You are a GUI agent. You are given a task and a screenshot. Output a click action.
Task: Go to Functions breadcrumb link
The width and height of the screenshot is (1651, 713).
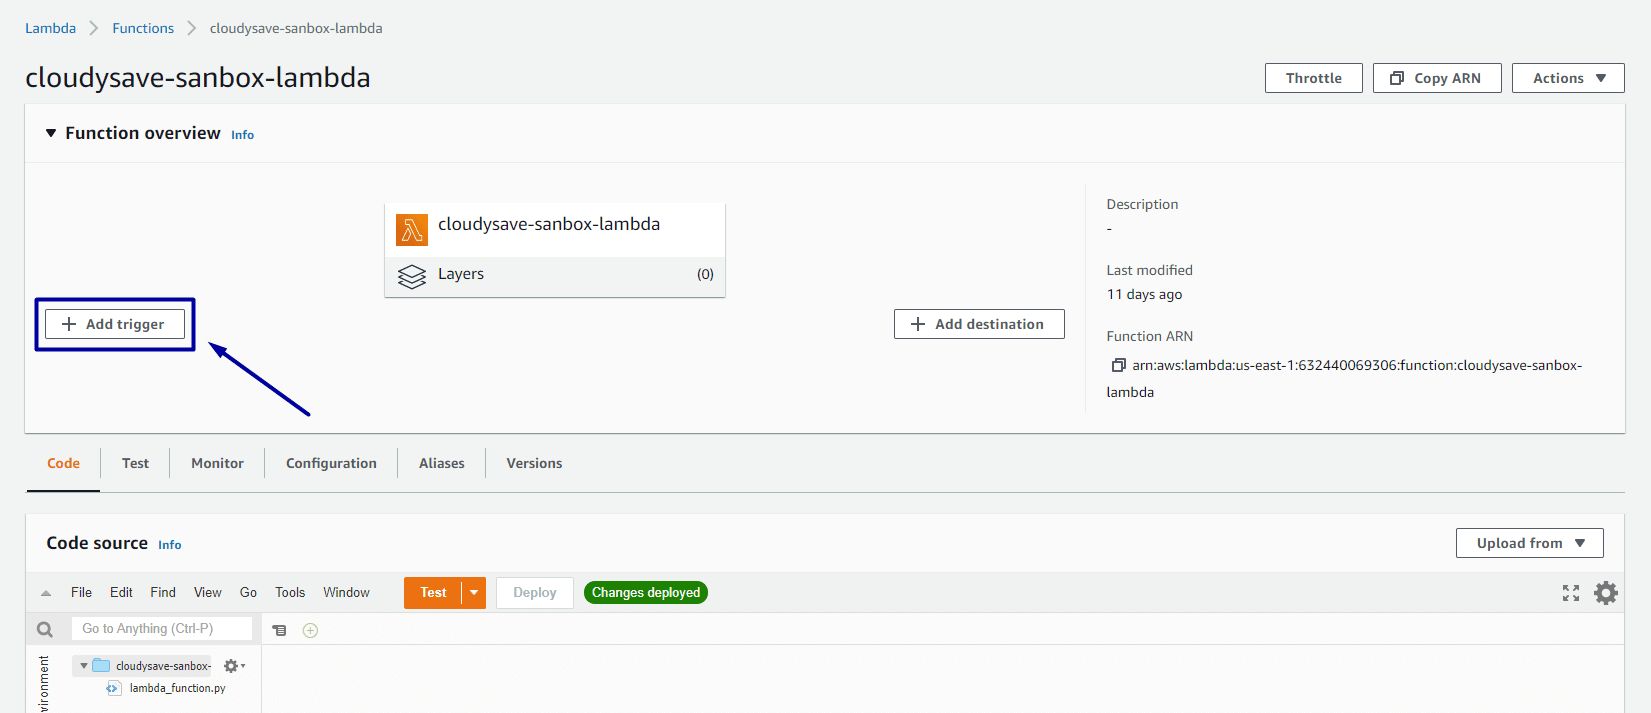143,28
